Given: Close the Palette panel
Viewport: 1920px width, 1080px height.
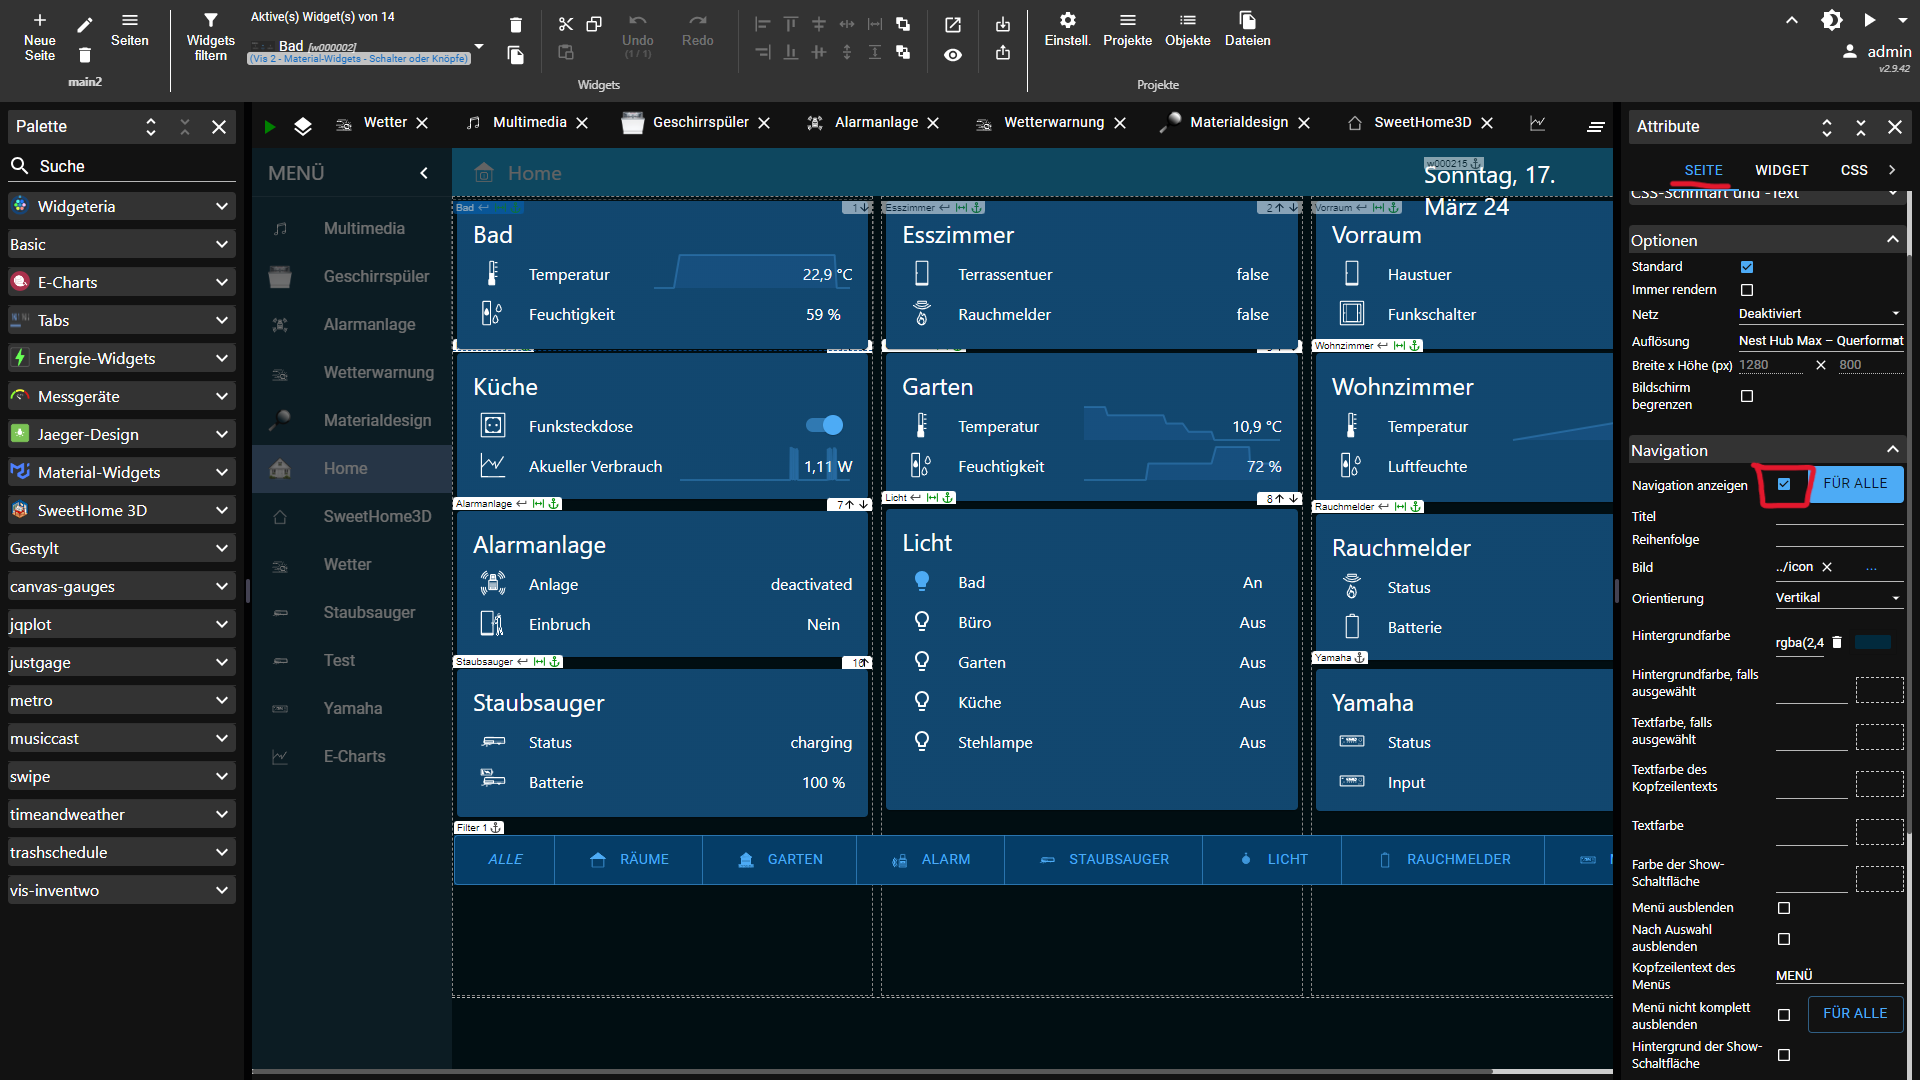Looking at the screenshot, I should point(219,127).
